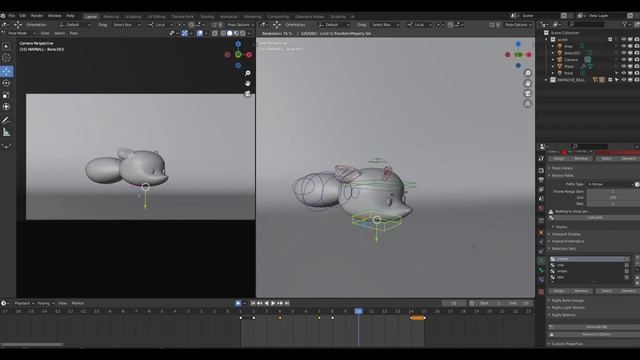Screen dimensions: 640x360
Task: Click the blue playhead at frame 10
Action: pyautogui.click(x=358, y=311)
